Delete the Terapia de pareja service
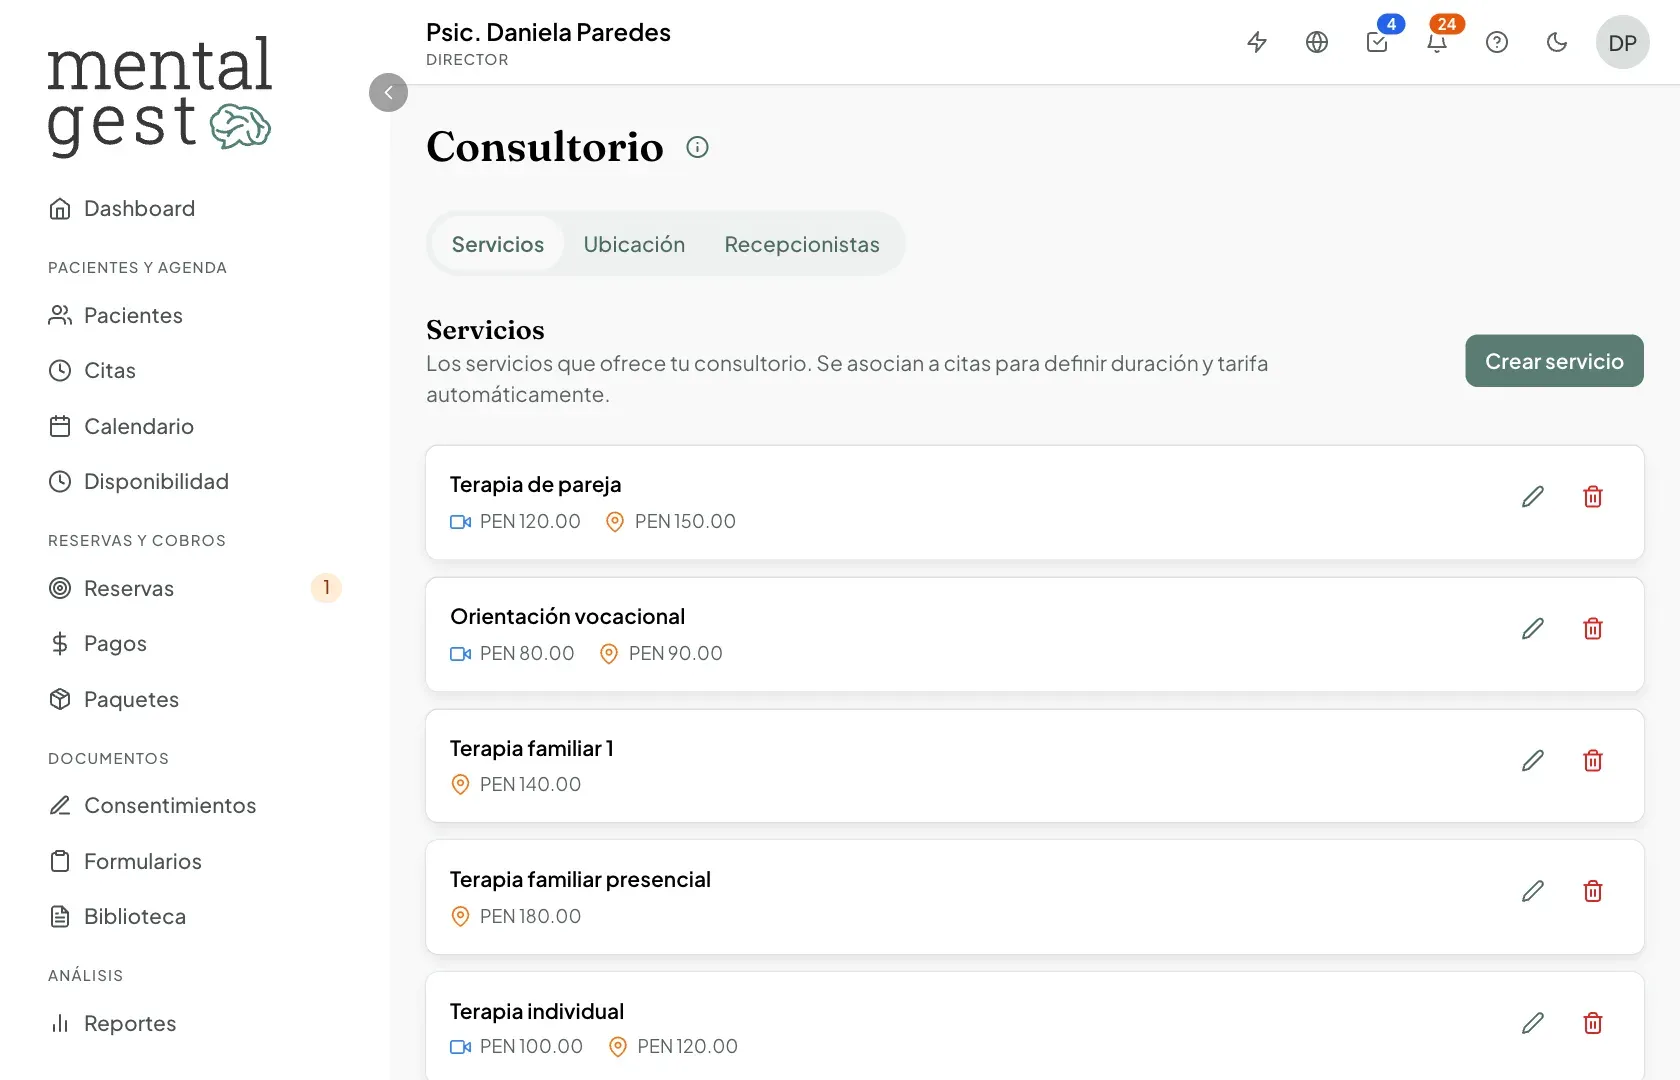The image size is (1680, 1080). 1593,497
